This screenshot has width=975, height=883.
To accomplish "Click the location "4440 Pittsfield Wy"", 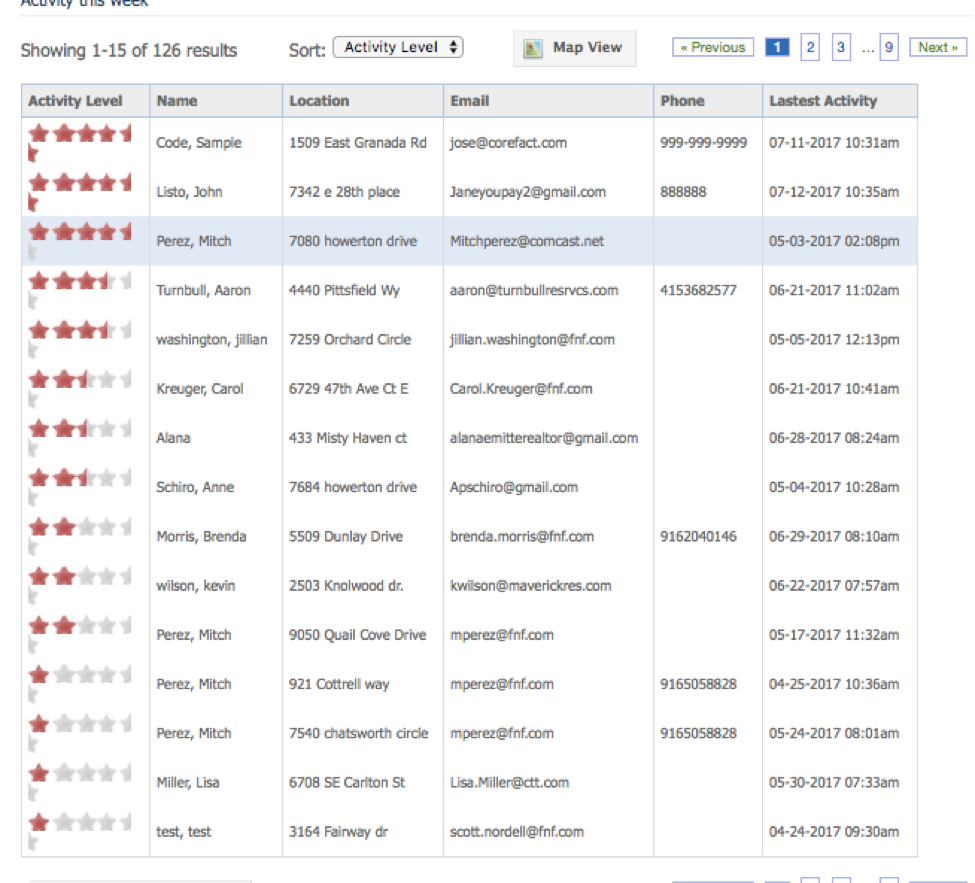I will pos(344,290).
